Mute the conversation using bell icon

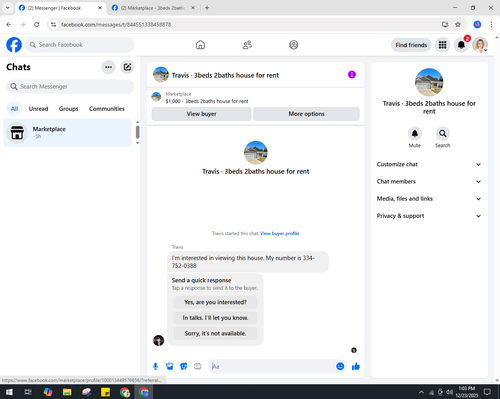[415, 133]
